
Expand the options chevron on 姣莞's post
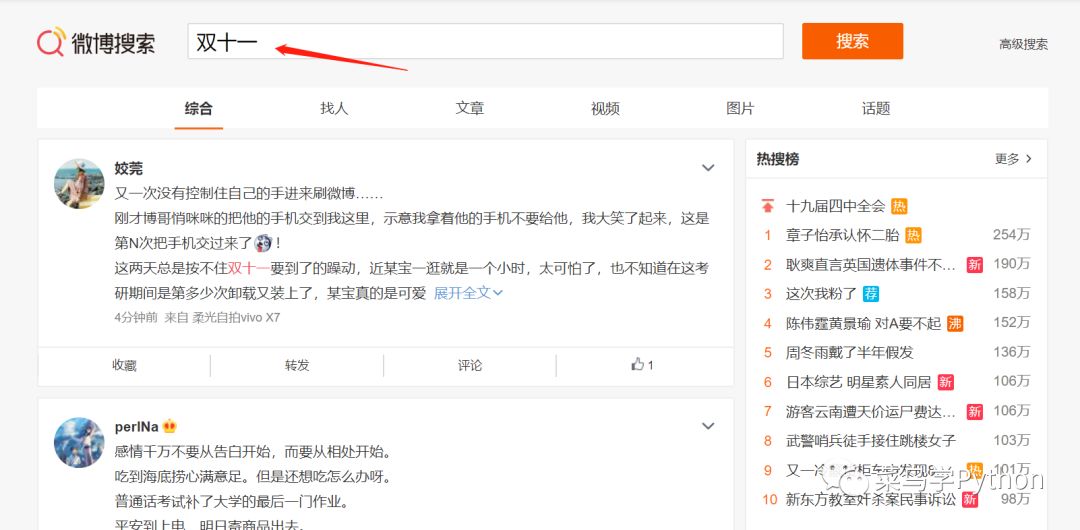pyautogui.click(x=708, y=167)
